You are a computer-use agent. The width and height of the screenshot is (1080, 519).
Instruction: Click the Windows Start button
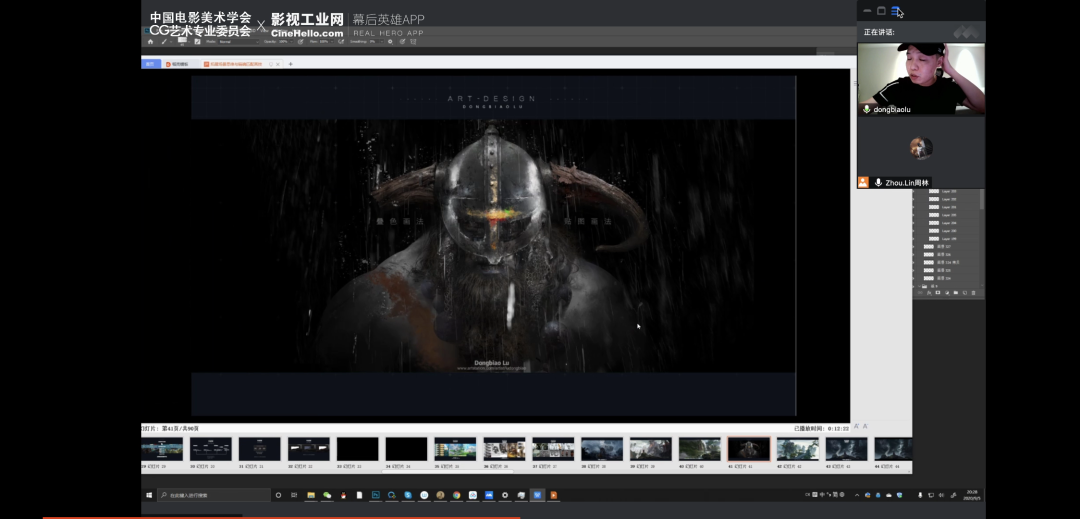150,495
